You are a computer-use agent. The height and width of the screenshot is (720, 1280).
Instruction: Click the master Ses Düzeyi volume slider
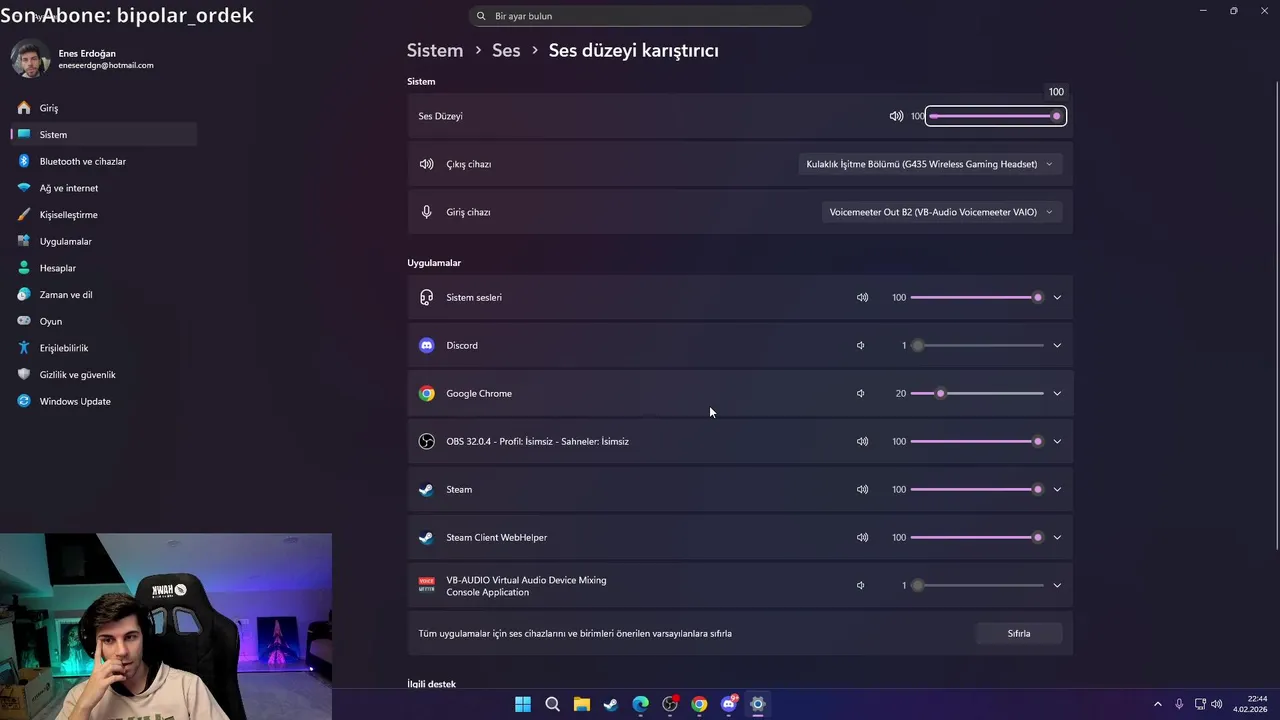995,116
